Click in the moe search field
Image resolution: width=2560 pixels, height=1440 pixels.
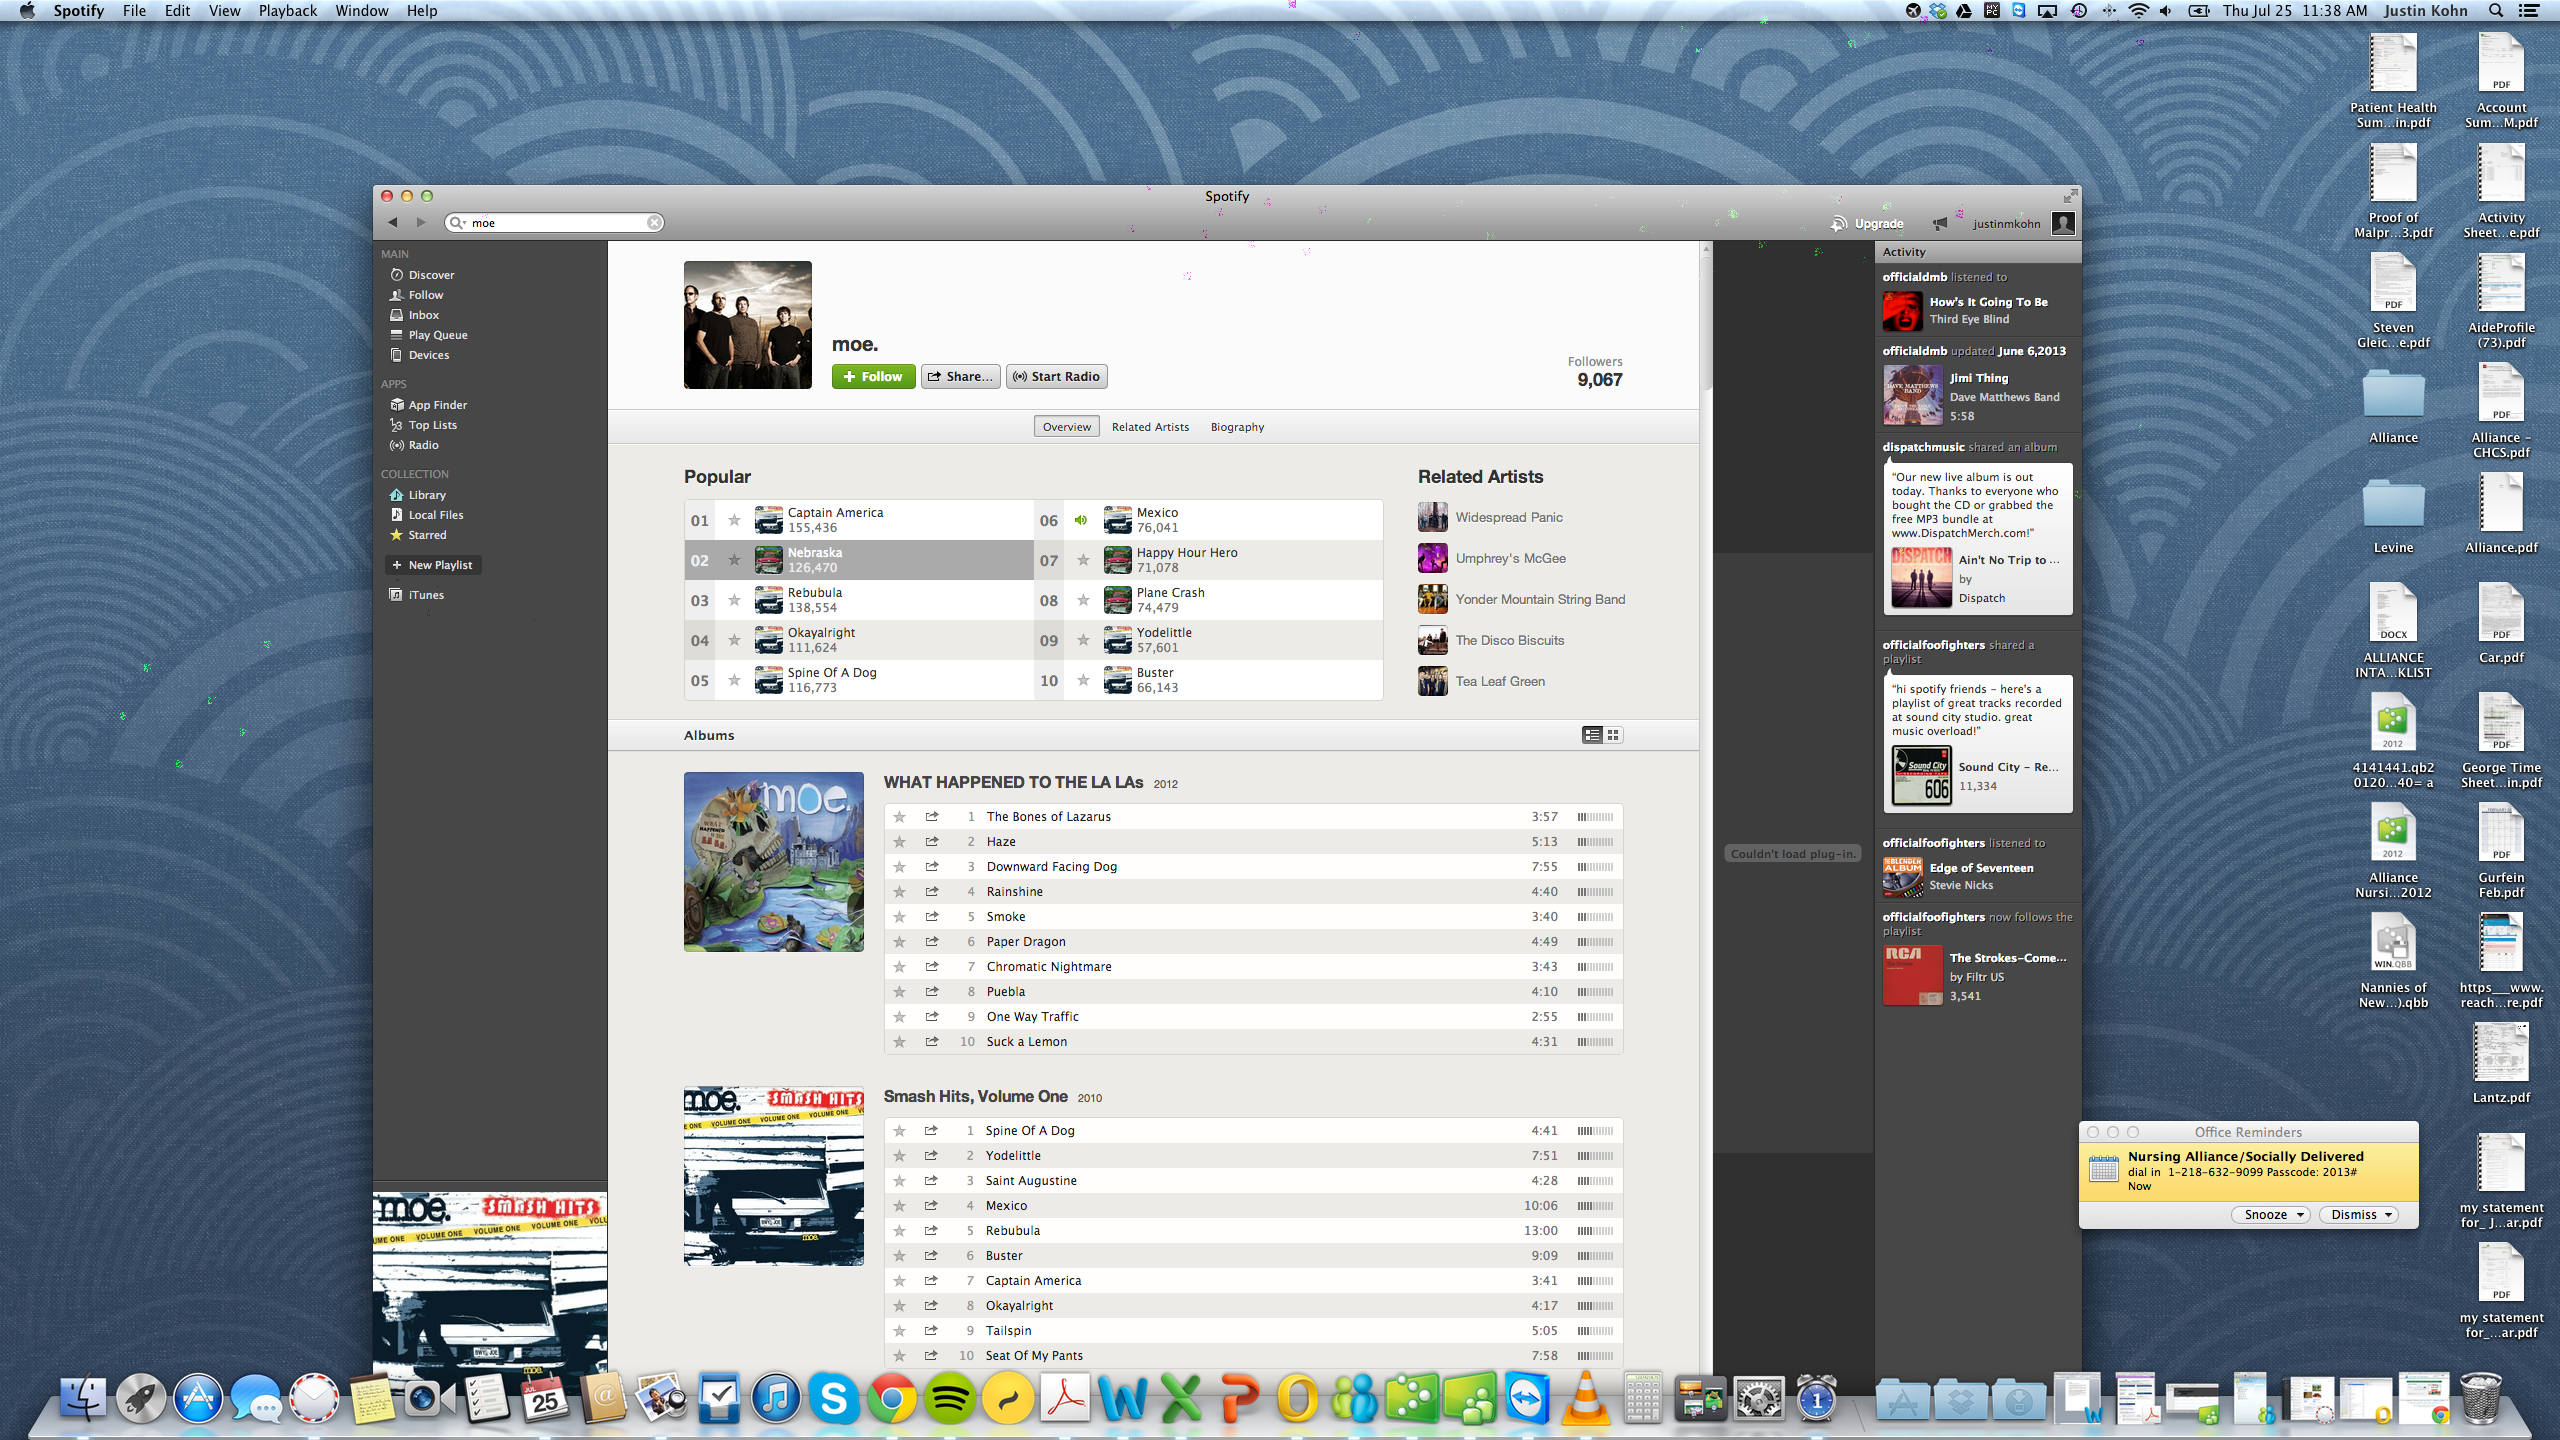[555, 223]
